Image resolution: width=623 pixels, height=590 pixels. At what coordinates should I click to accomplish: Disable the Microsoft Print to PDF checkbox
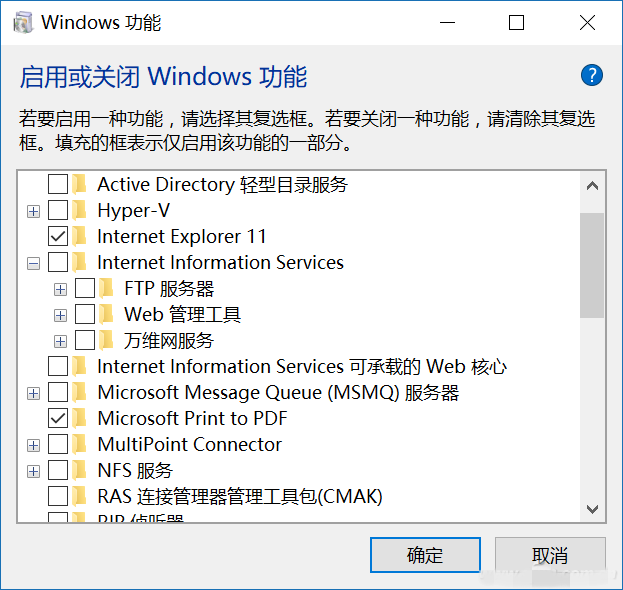(58, 419)
